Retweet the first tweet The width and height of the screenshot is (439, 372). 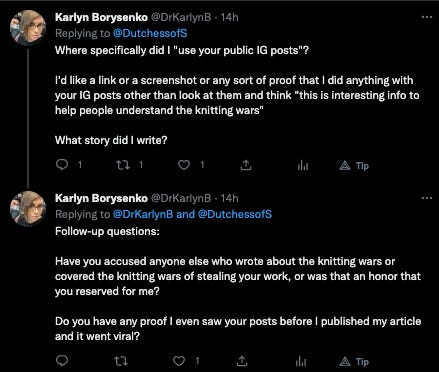[x=123, y=165]
